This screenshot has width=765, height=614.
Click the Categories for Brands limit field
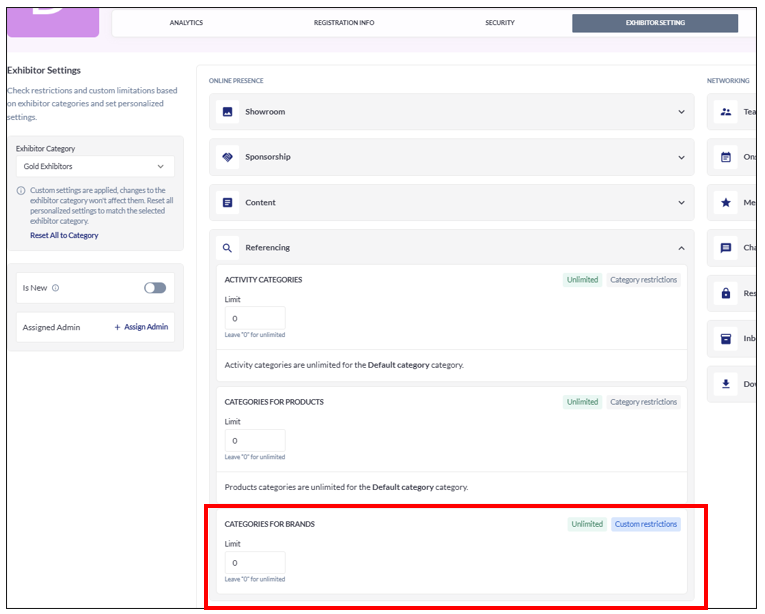(255, 563)
